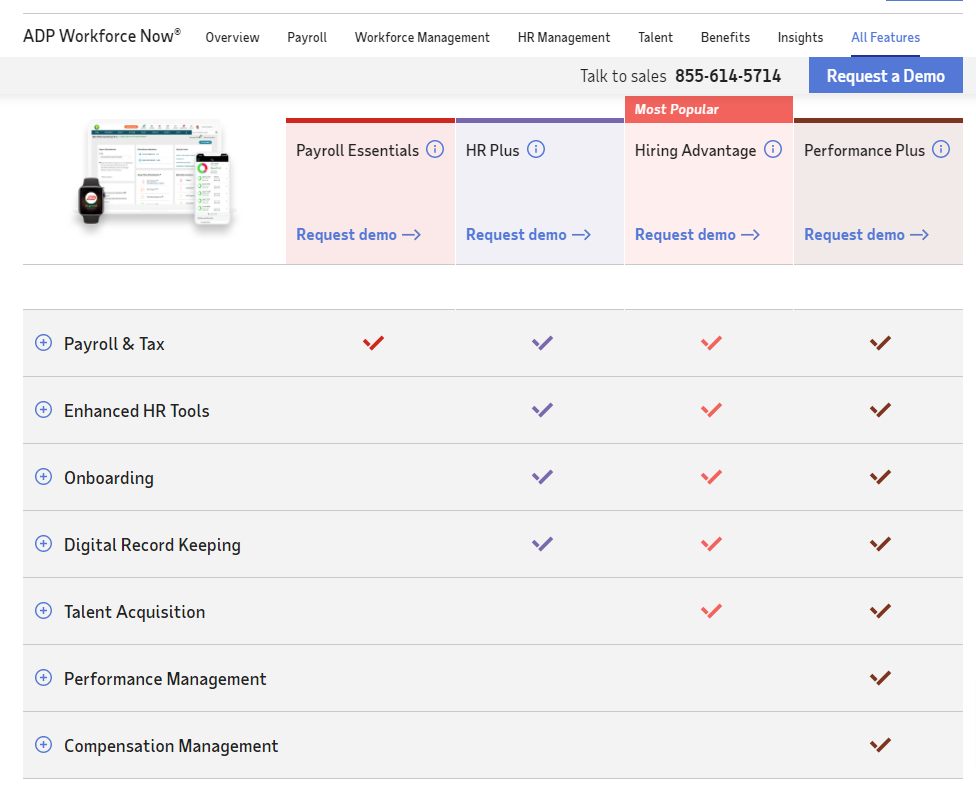976x786 pixels.
Task: Click the Hiring Advantage plan heading
Action: pyautogui.click(x=695, y=151)
